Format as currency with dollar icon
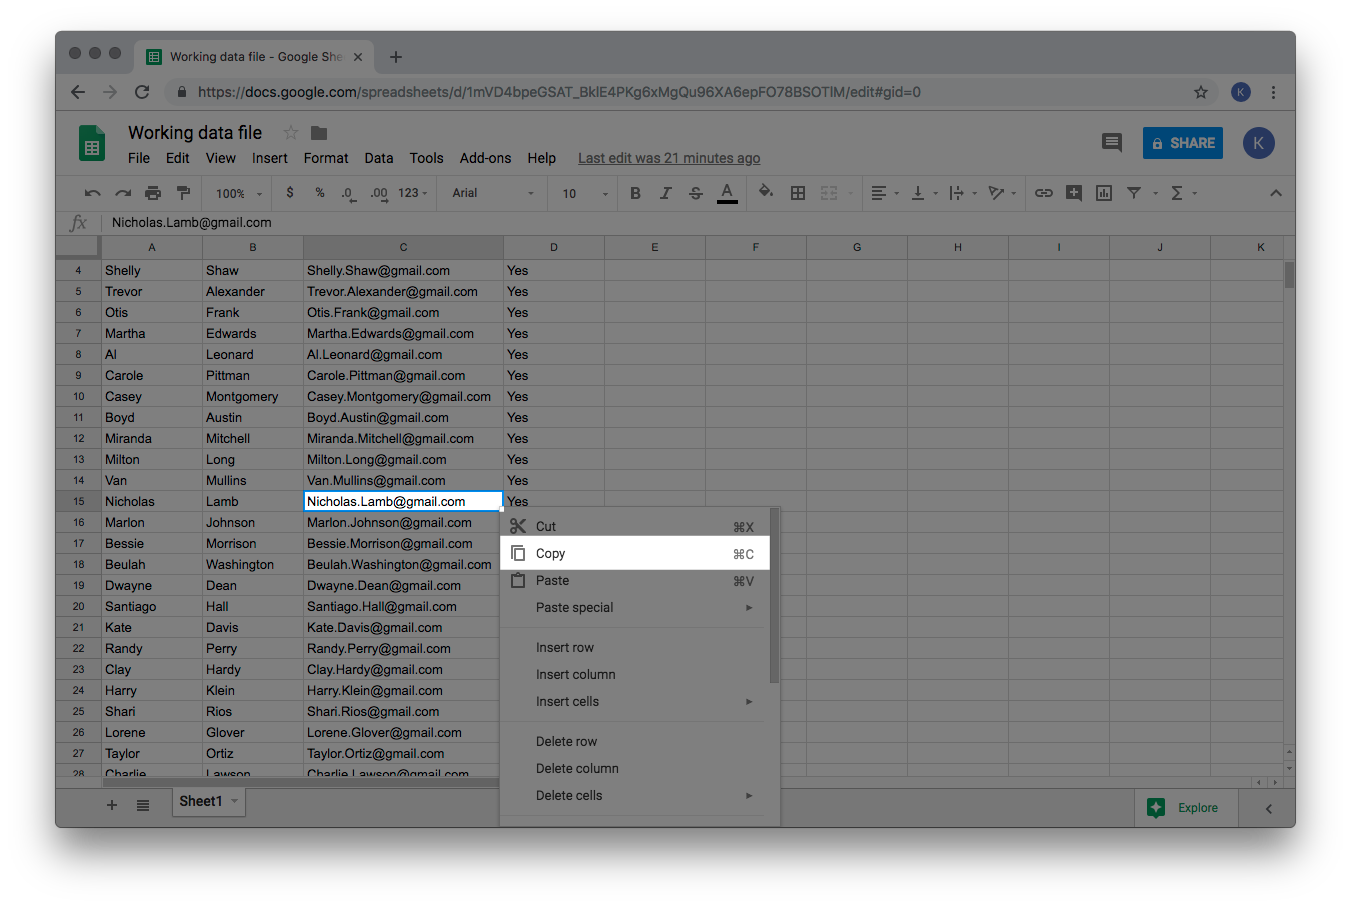1351x907 pixels. point(290,193)
